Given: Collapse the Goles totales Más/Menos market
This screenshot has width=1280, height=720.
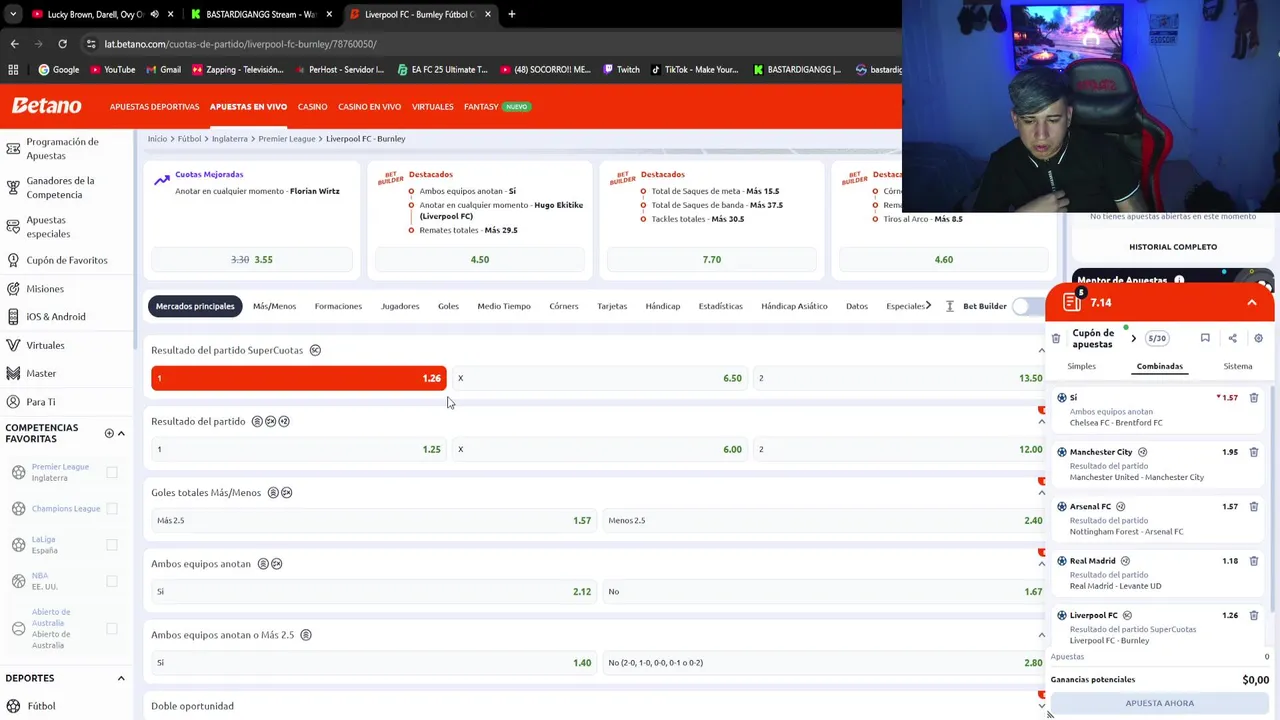Looking at the screenshot, I should (1041, 492).
